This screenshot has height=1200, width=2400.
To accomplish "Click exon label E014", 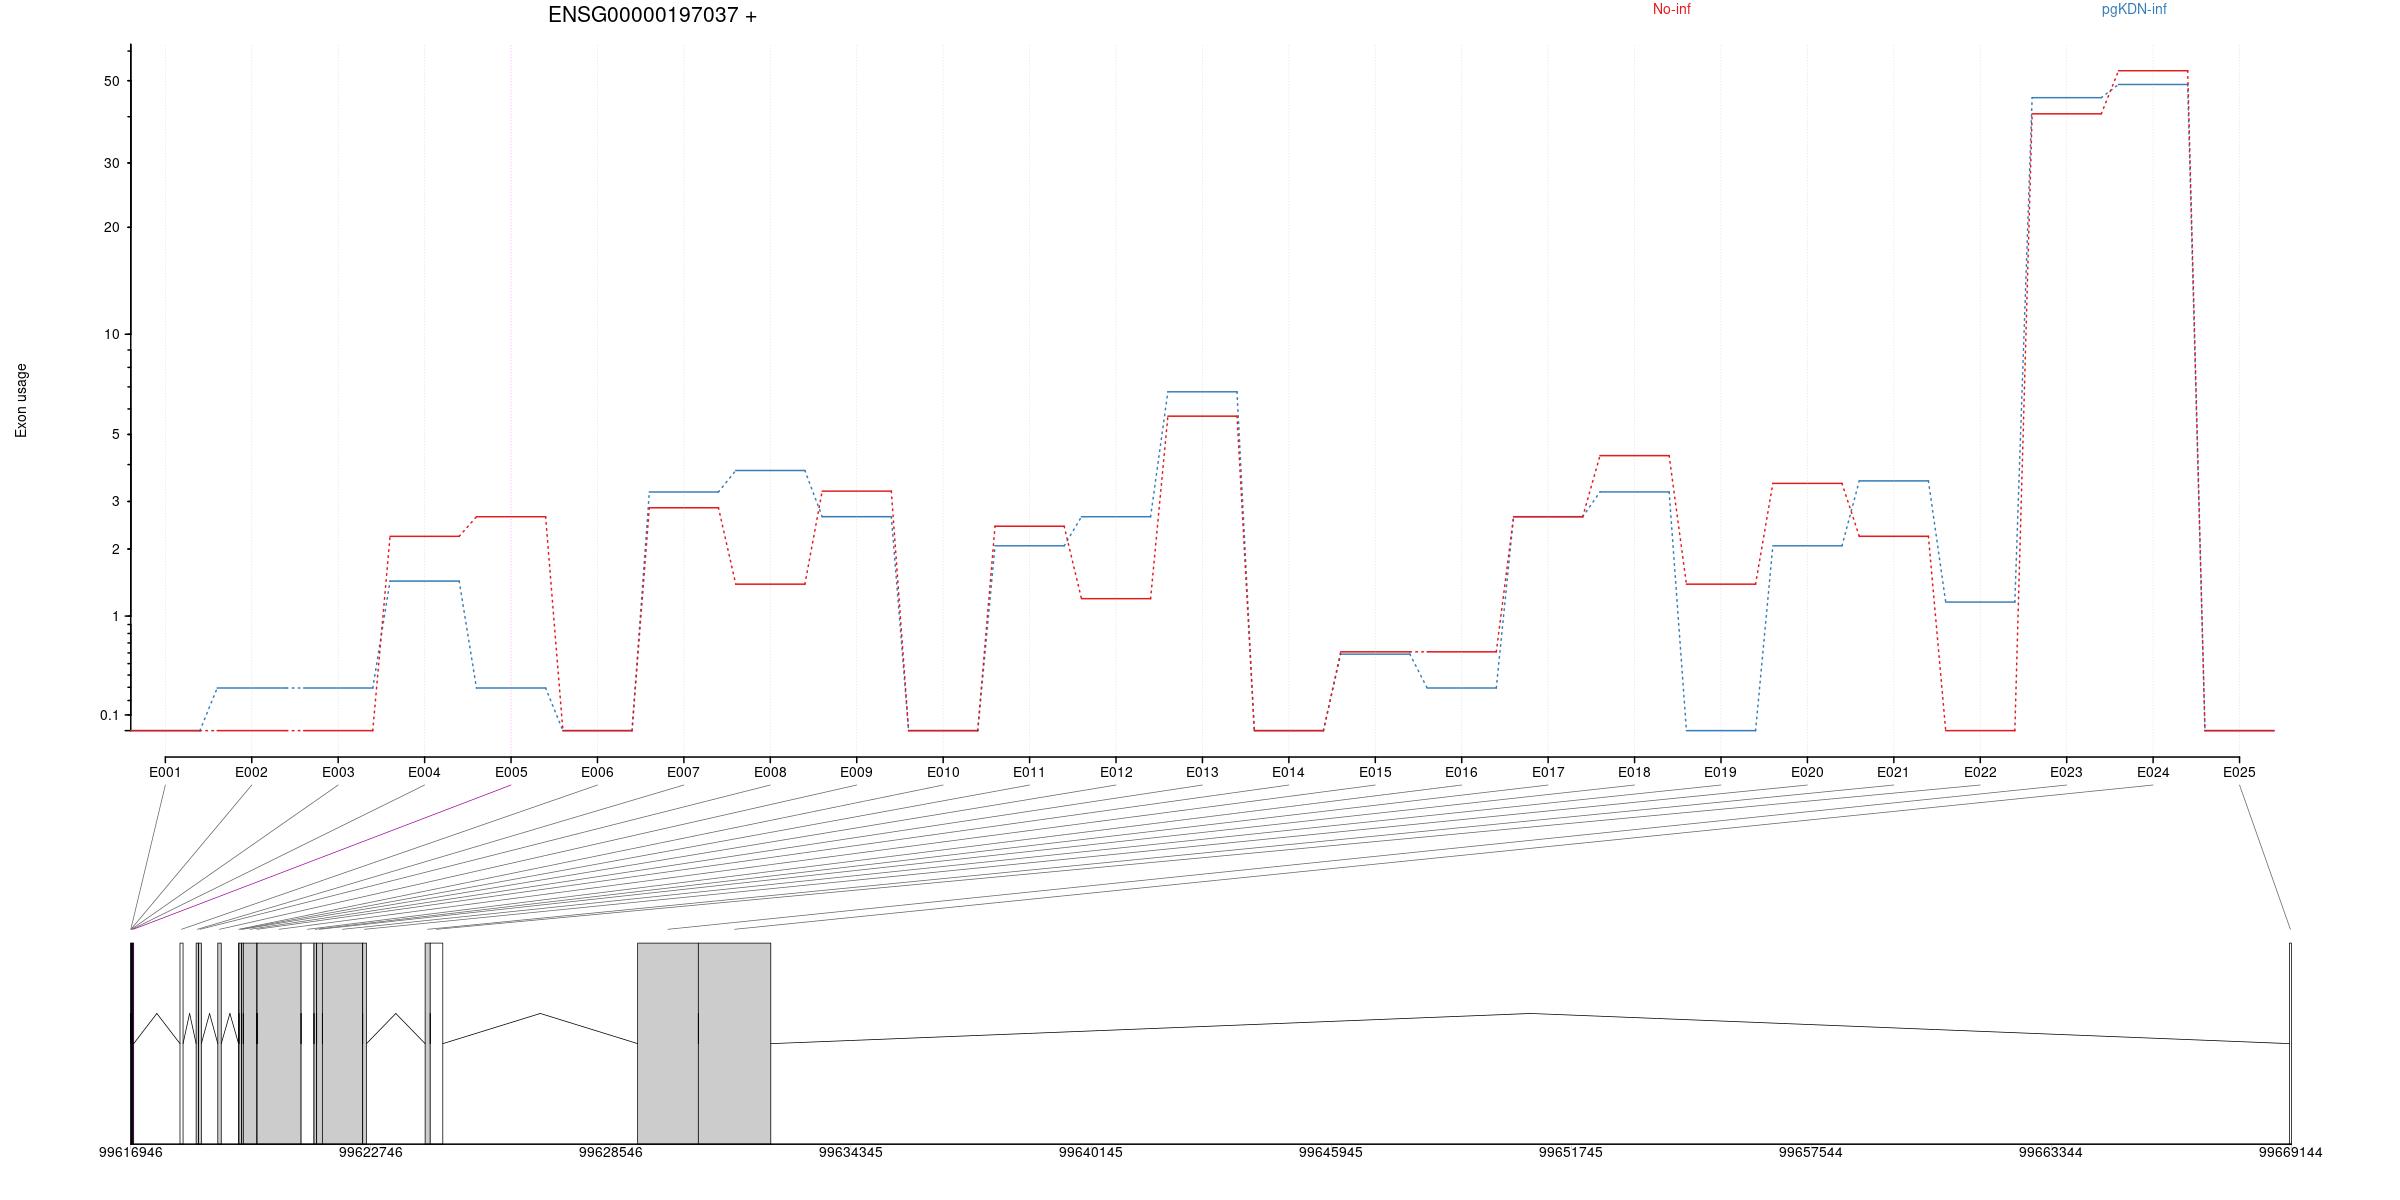I will click(x=1288, y=772).
